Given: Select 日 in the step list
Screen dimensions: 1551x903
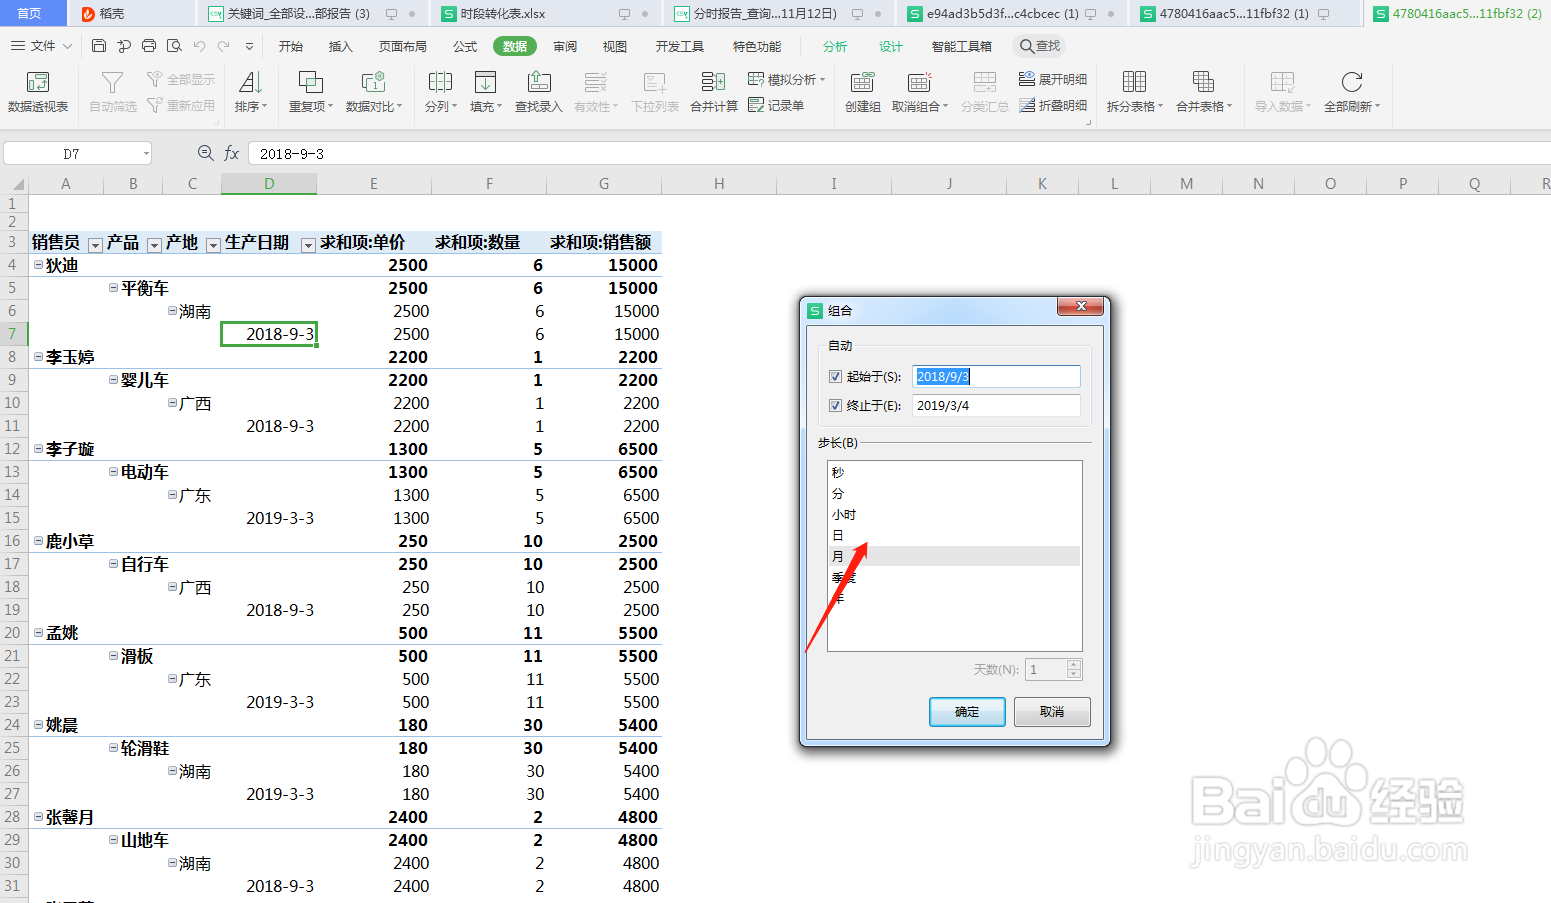Looking at the screenshot, I should 954,535.
